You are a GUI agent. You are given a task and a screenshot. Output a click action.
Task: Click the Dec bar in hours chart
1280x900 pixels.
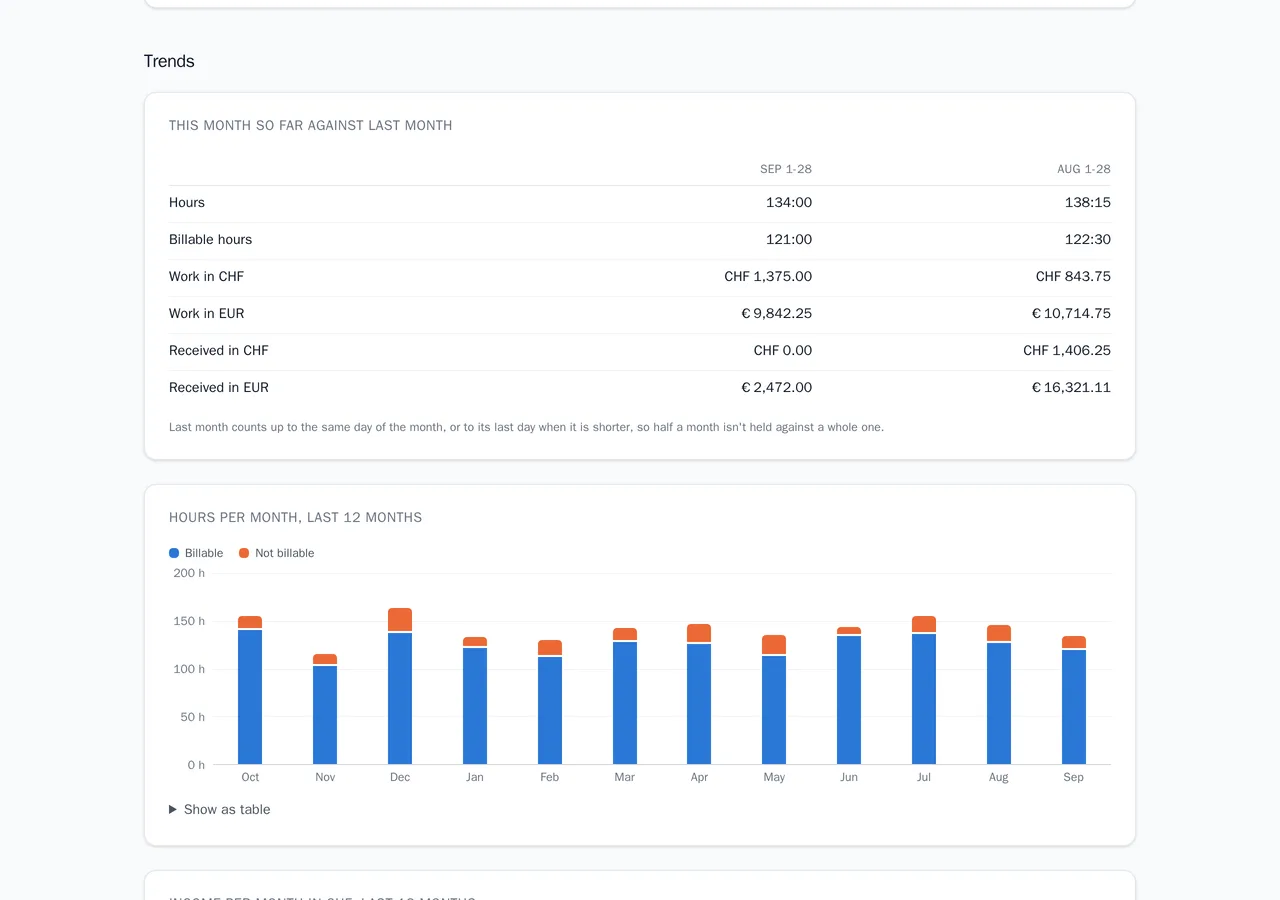(400, 686)
